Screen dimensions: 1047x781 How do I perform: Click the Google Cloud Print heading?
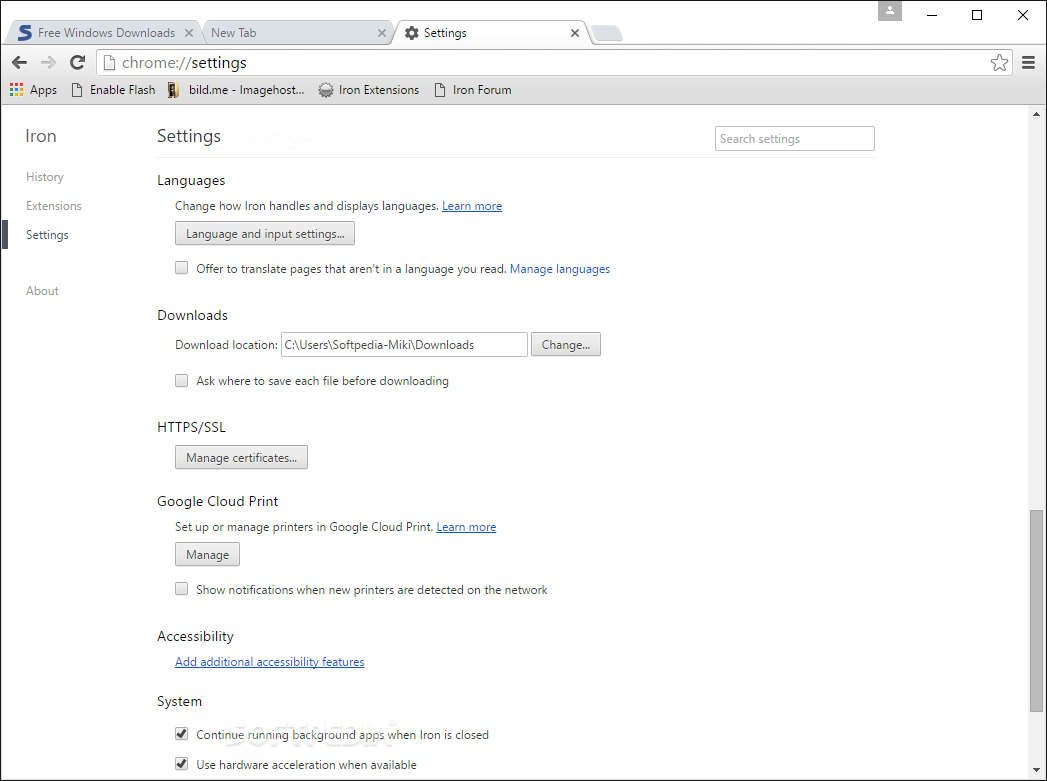(x=217, y=501)
